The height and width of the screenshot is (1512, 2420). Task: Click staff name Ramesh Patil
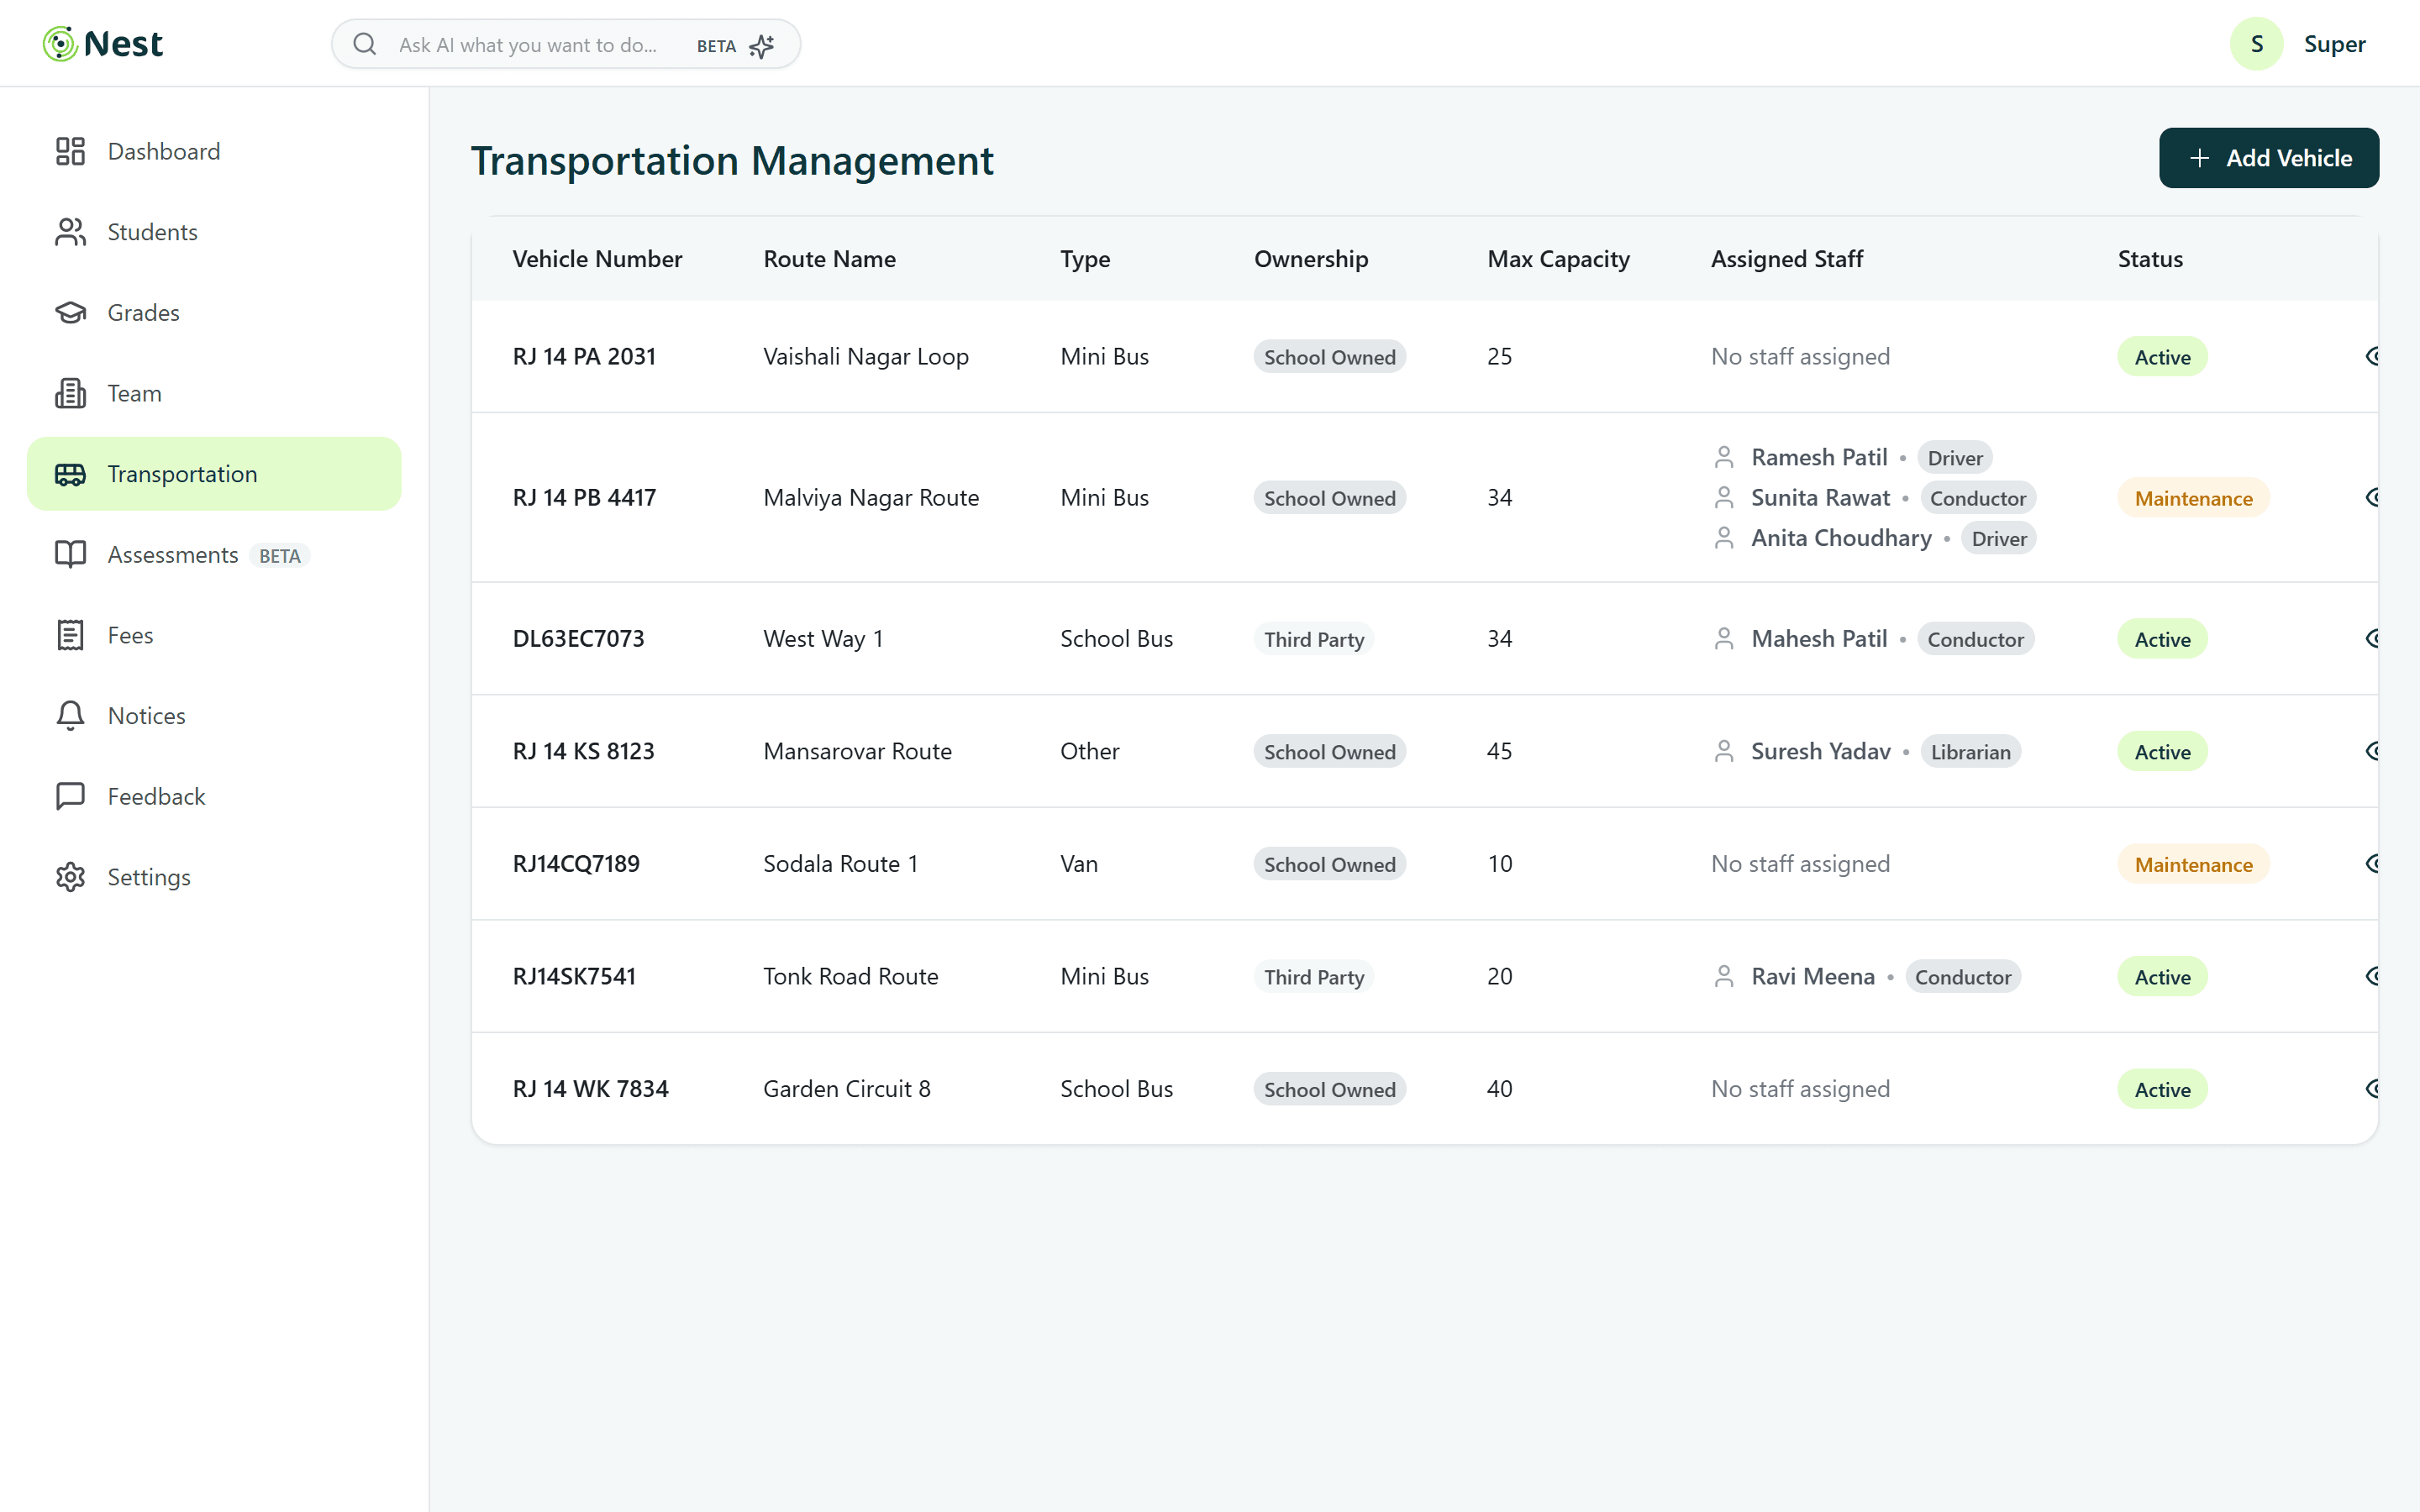click(x=1819, y=457)
